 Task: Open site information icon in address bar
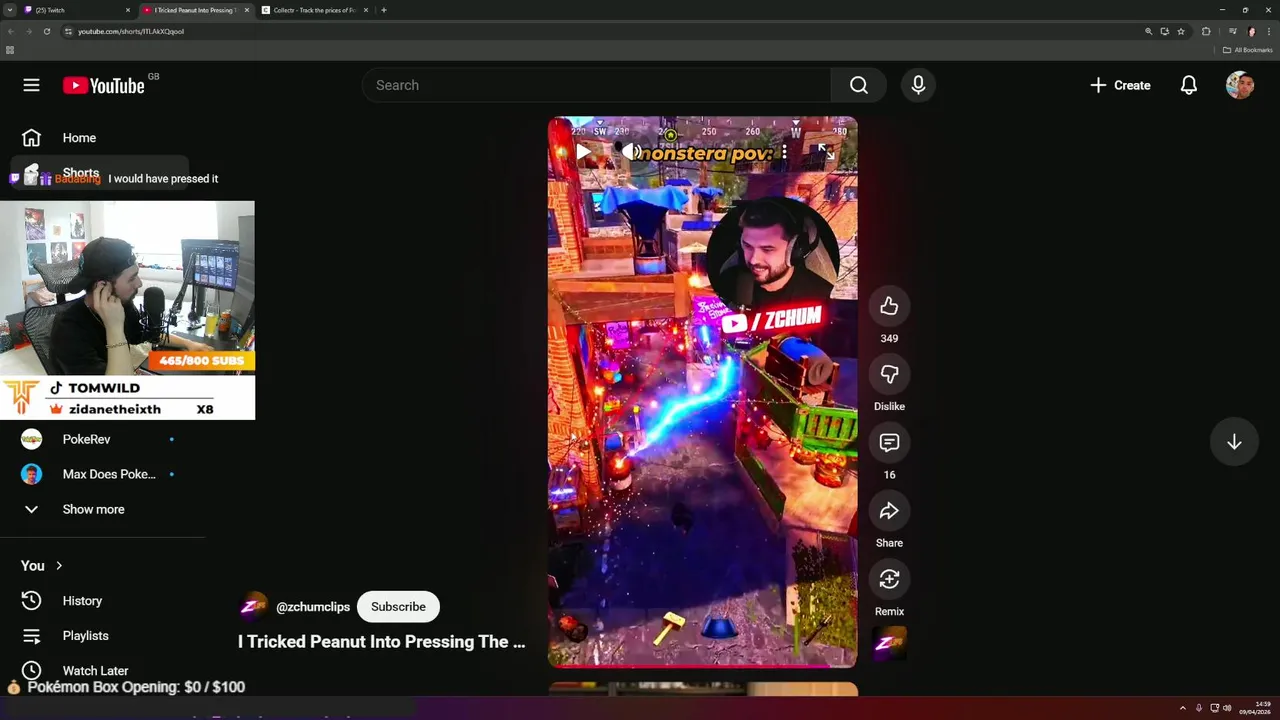point(68,31)
